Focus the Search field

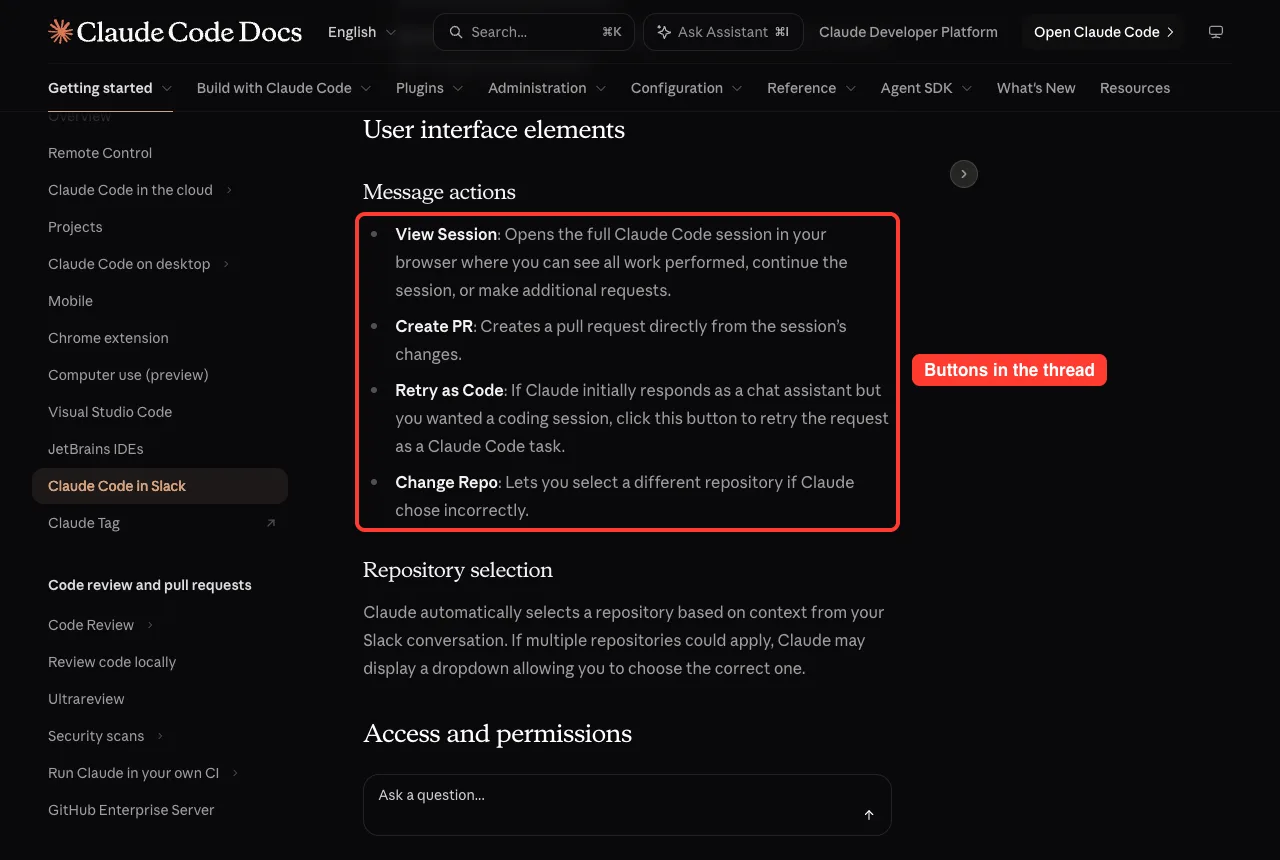534,32
